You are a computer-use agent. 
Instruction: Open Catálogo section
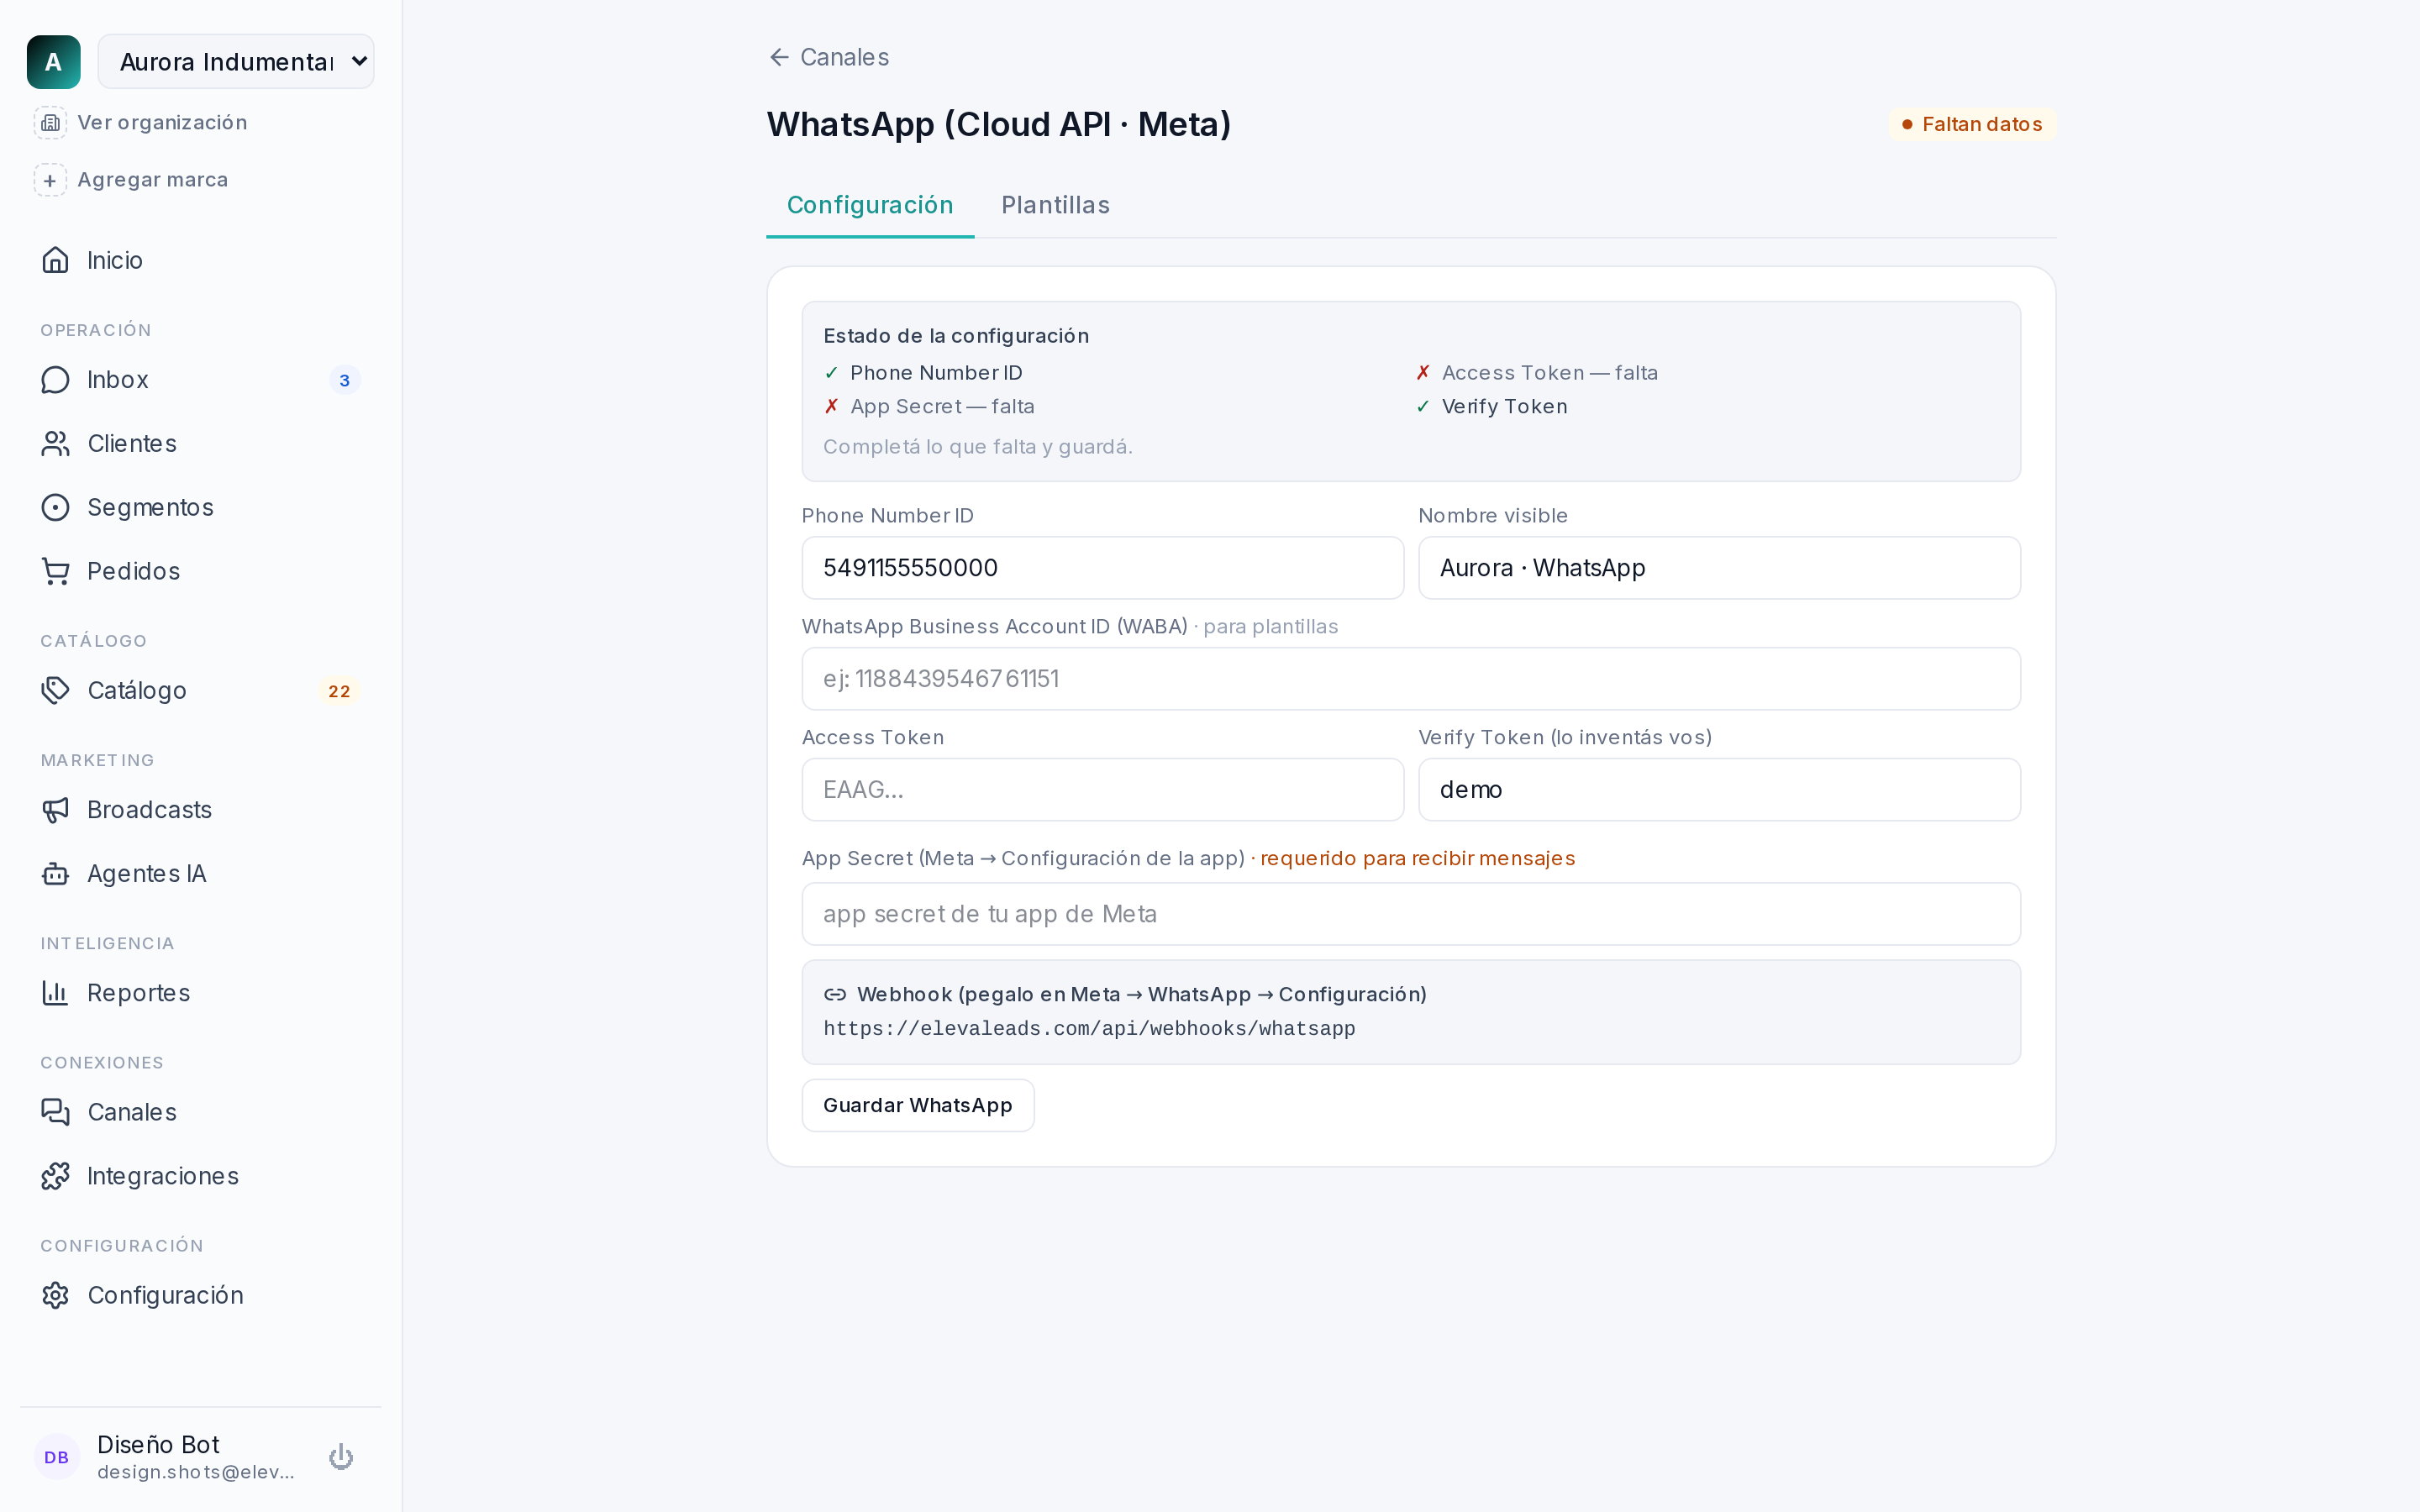pos(200,691)
